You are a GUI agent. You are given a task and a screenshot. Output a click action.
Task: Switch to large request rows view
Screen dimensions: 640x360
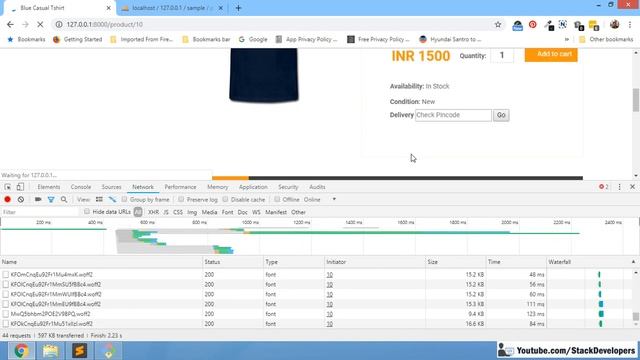coord(99,199)
